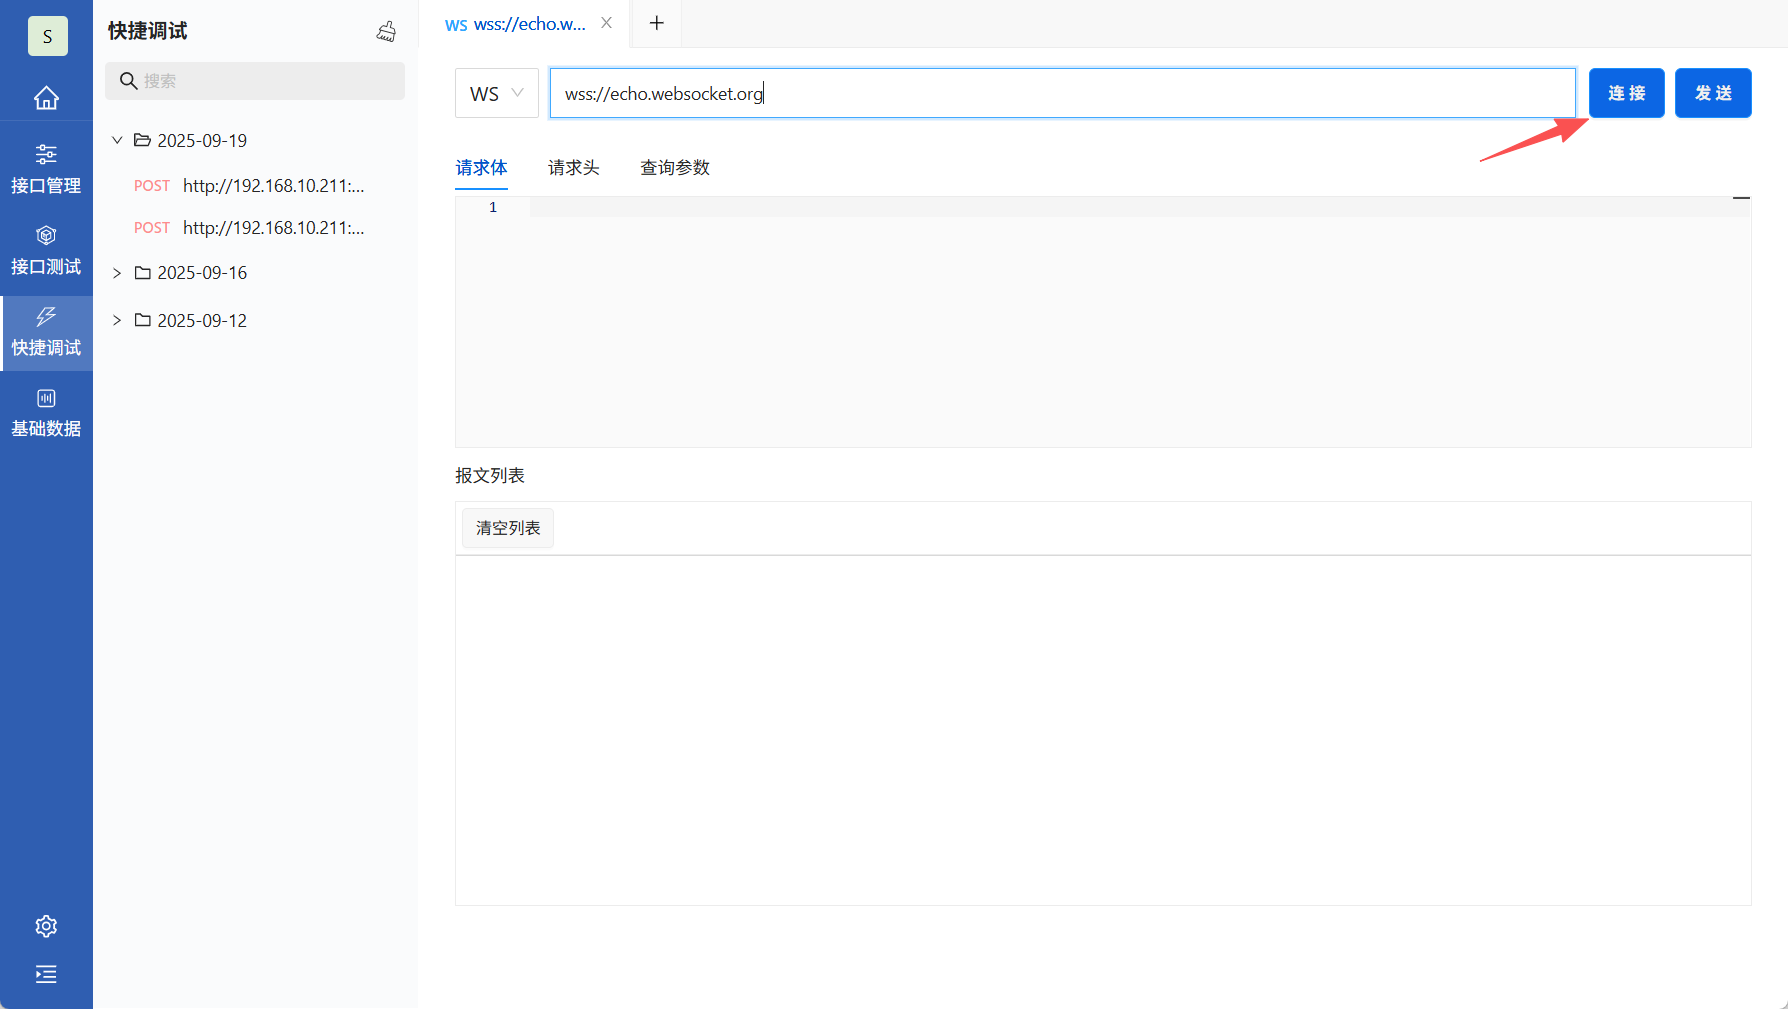
Task: Open the settings gear at sidebar bottom
Action: (x=46, y=926)
